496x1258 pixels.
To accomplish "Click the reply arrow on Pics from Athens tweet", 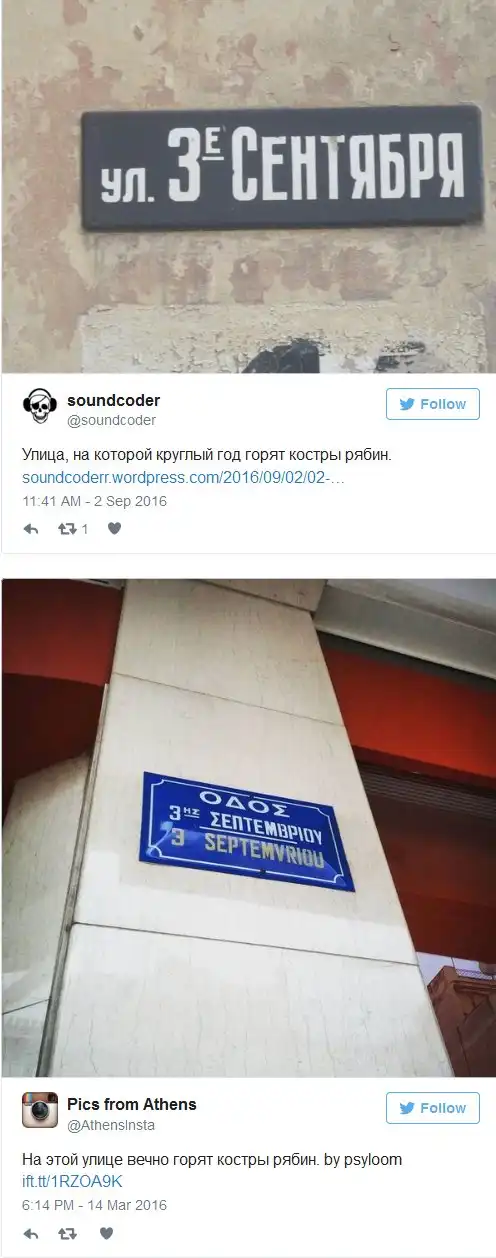I will coord(30,1234).
